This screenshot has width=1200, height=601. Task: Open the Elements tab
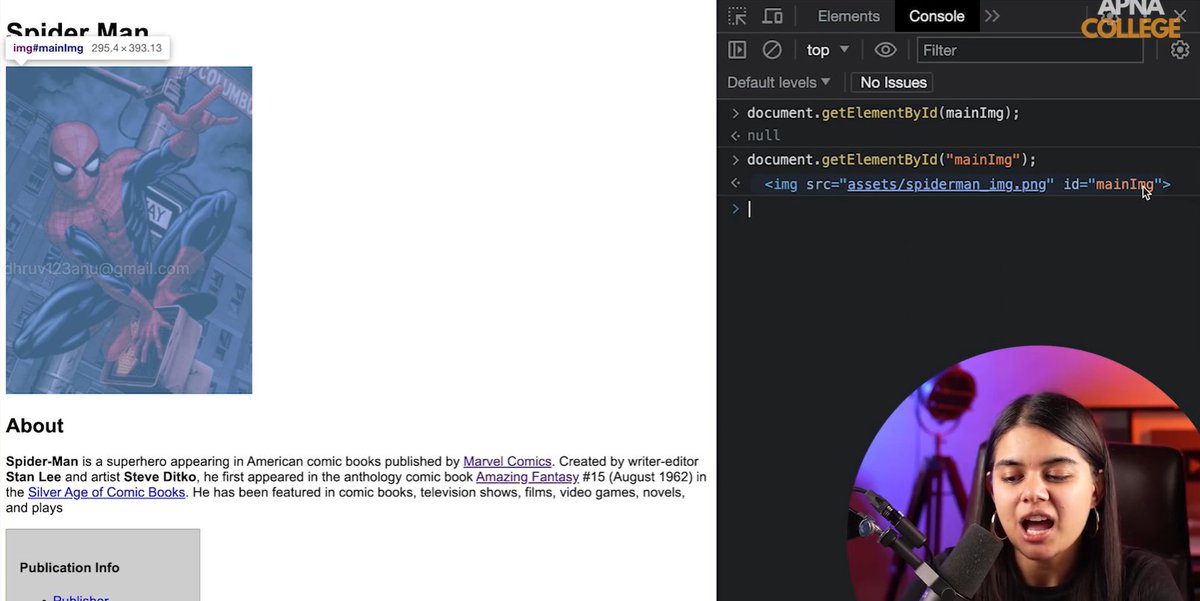pyautogui.click(x=849, y=16)
